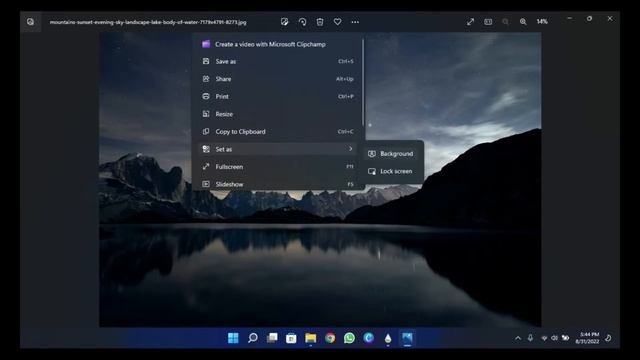Open the Photos gallery icon at top left
The height and width of the screenshot is (360, 640).
pyautogui.click(x=31, y=22)
